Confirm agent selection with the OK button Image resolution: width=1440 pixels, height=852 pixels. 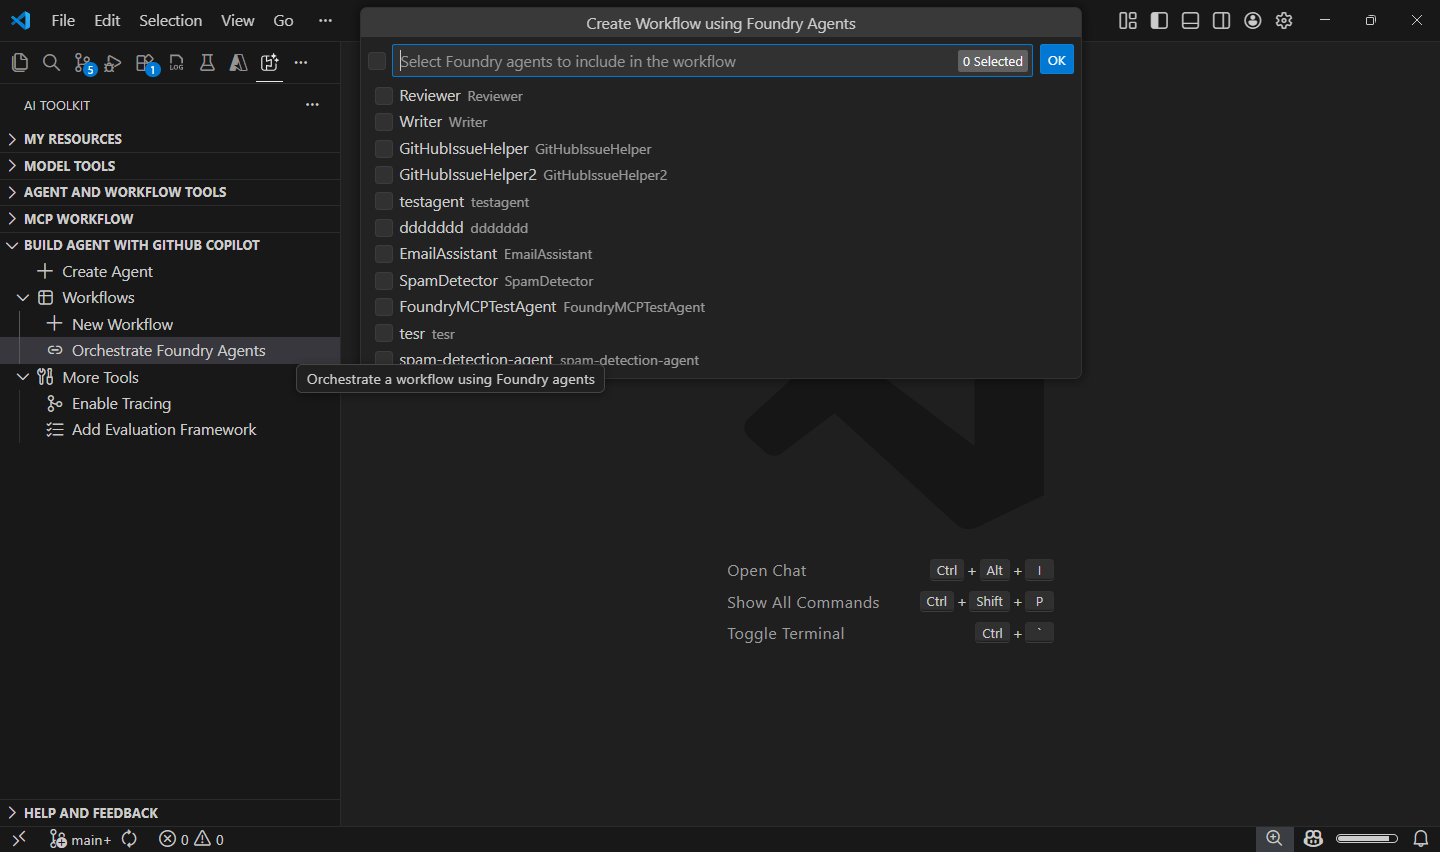tap(1056, 59)
